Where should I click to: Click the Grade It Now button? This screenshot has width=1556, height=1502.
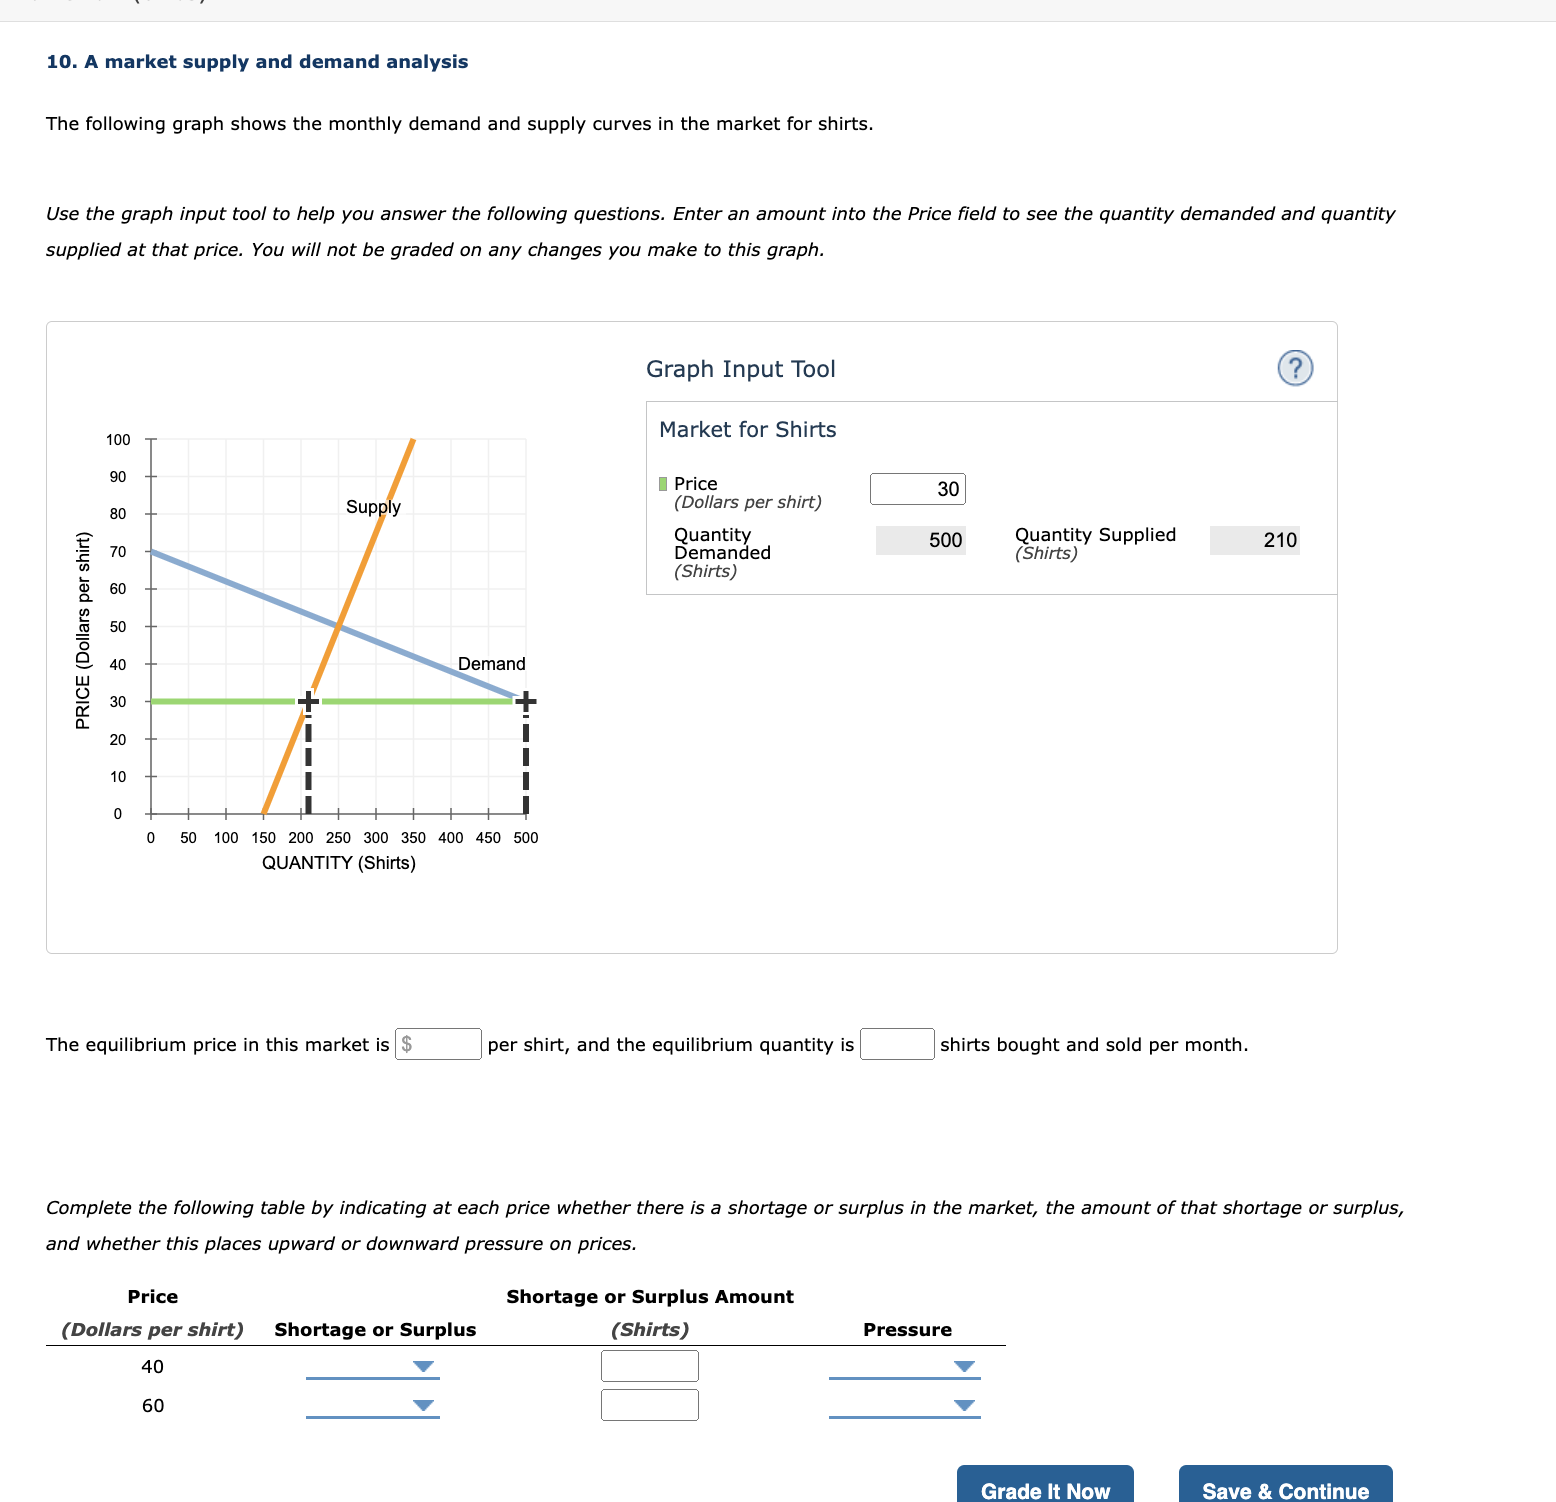1045,1489
